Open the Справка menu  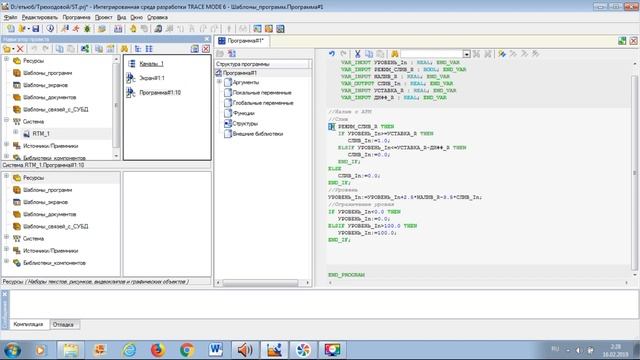pyautogui.click(x=157, y=18)
